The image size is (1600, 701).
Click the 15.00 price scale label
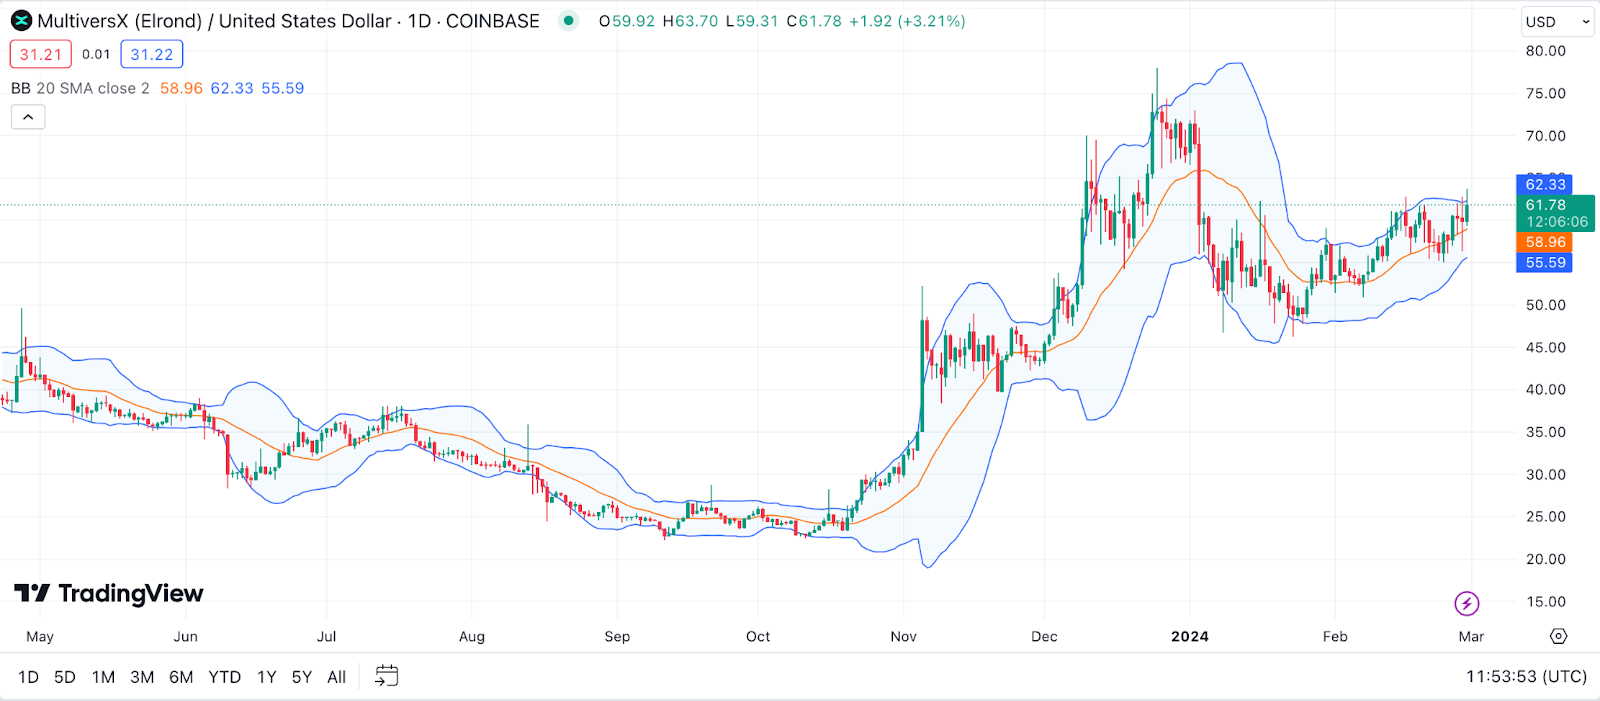[1546, 602]
